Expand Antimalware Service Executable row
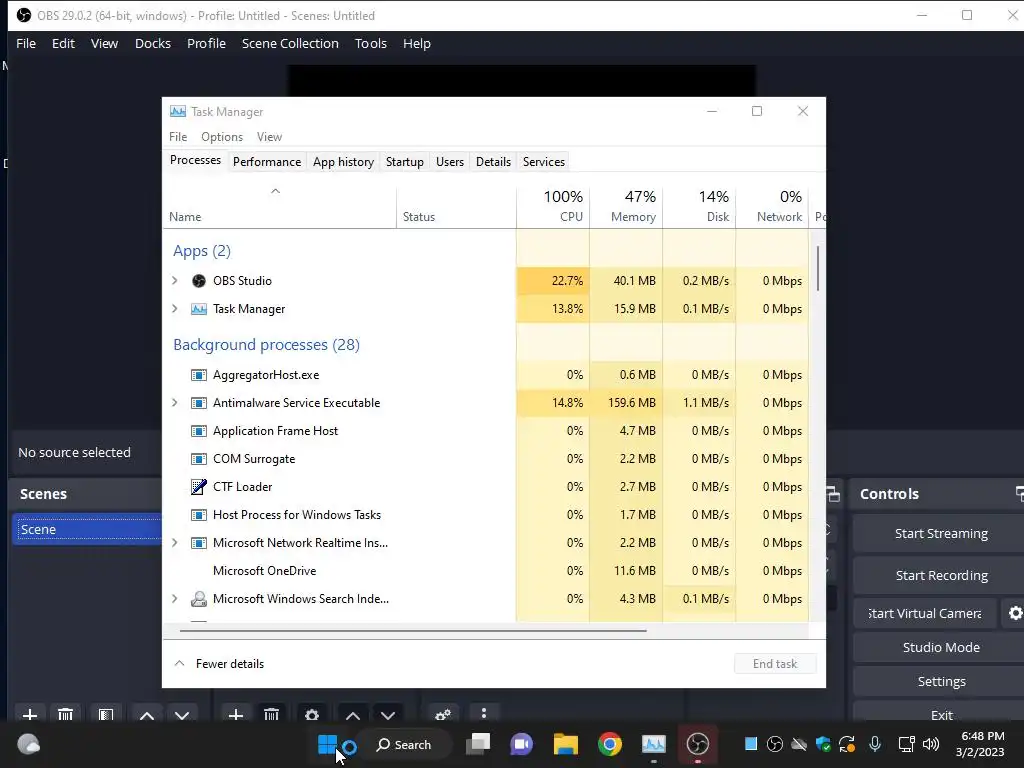The image size is (1024, 768). tap(174, 403)
